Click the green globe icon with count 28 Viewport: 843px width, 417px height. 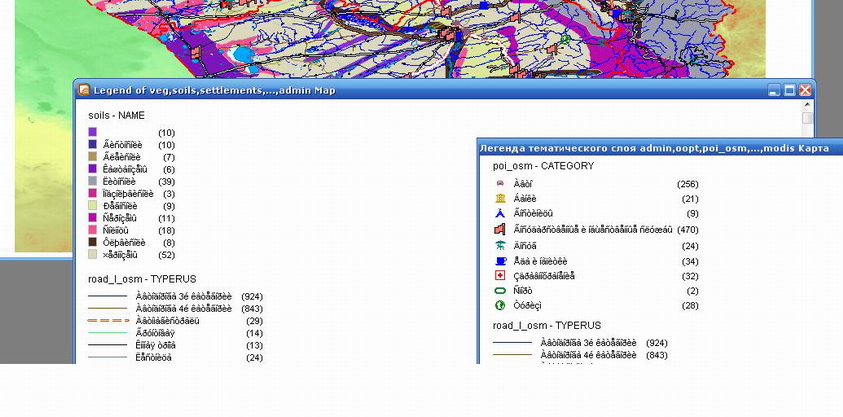click(500, 306)
